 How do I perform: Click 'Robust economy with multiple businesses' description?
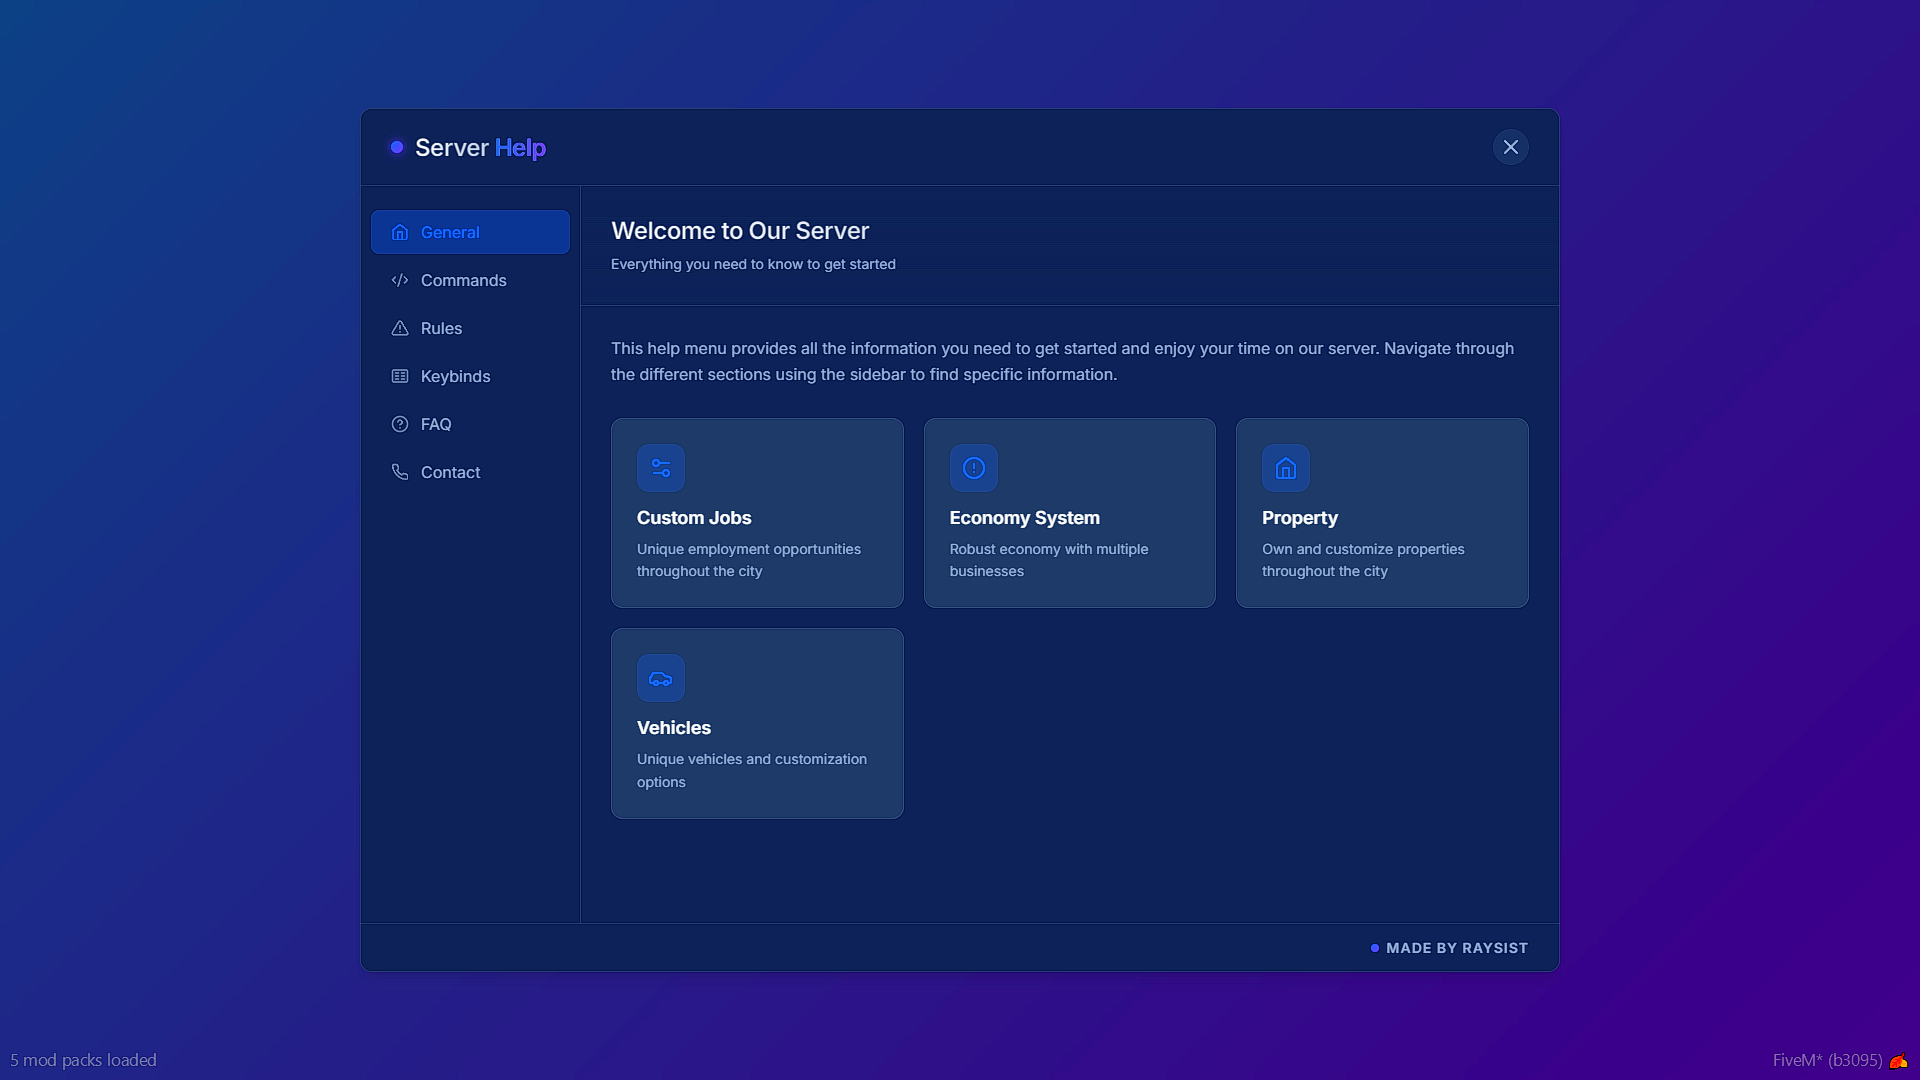coord(1049,560)
